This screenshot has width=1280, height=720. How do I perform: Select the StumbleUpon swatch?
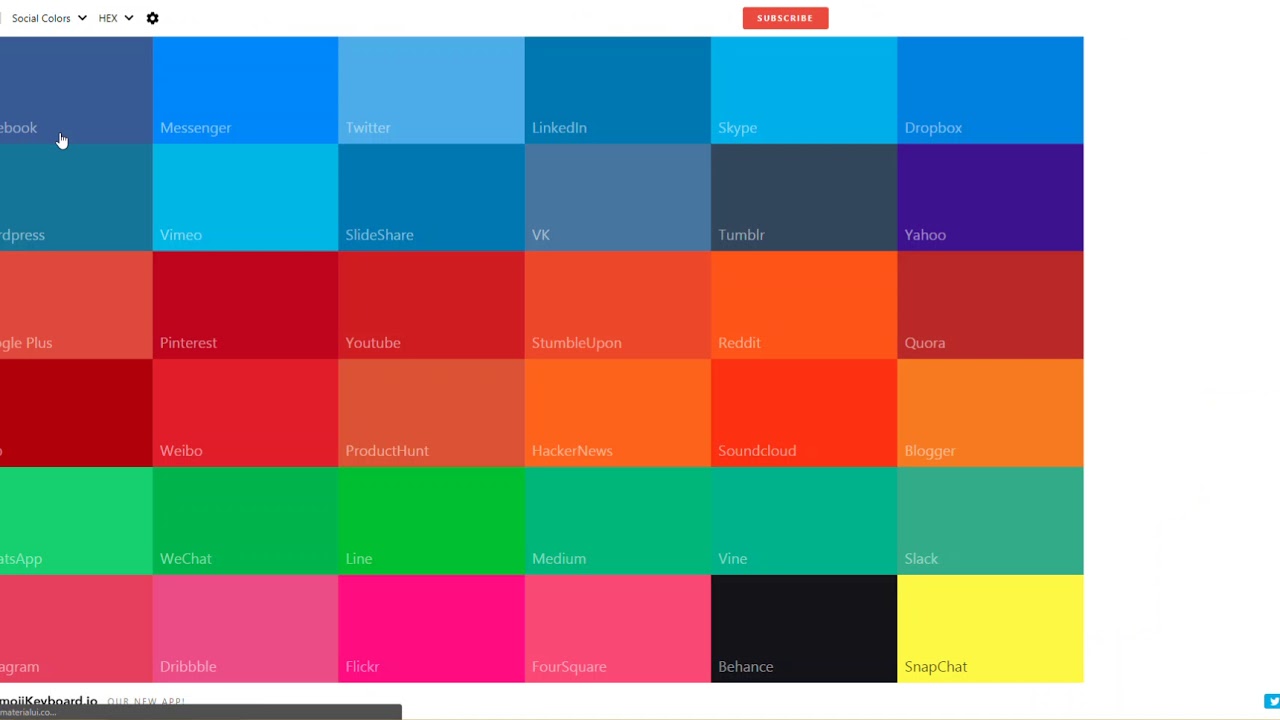click(x=617, y=305)
